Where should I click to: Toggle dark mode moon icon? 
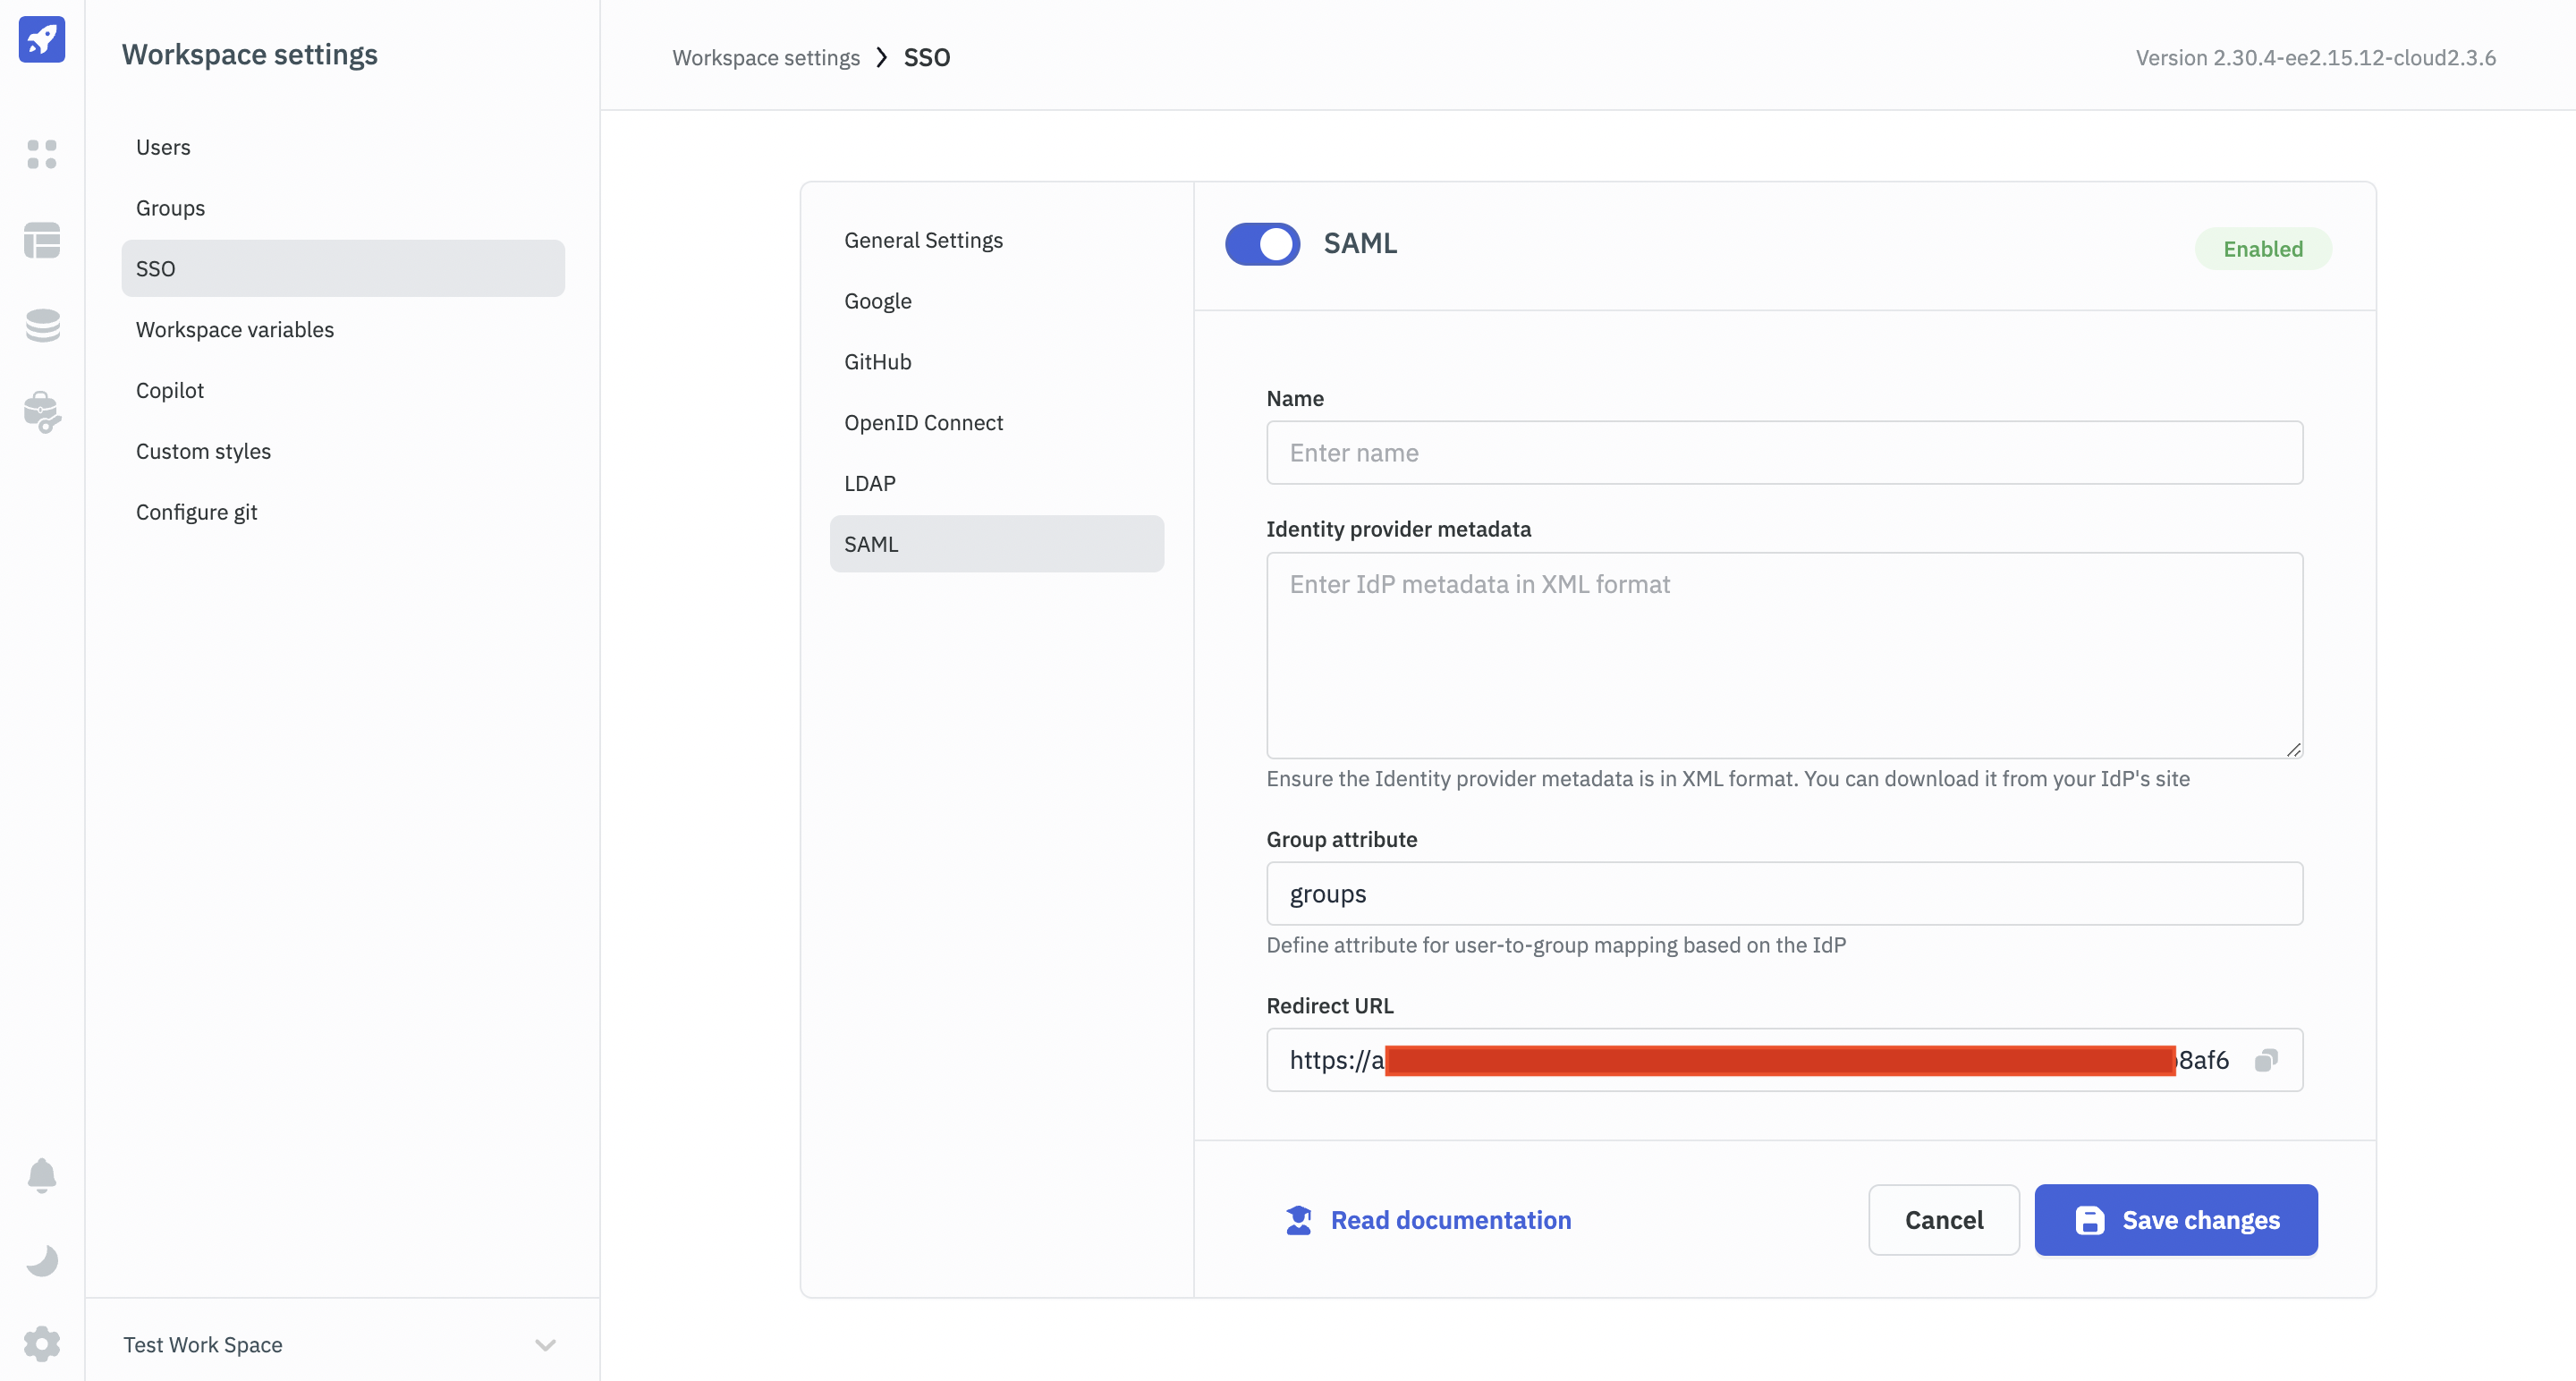pyautogui.click(x=41, y=1260)
